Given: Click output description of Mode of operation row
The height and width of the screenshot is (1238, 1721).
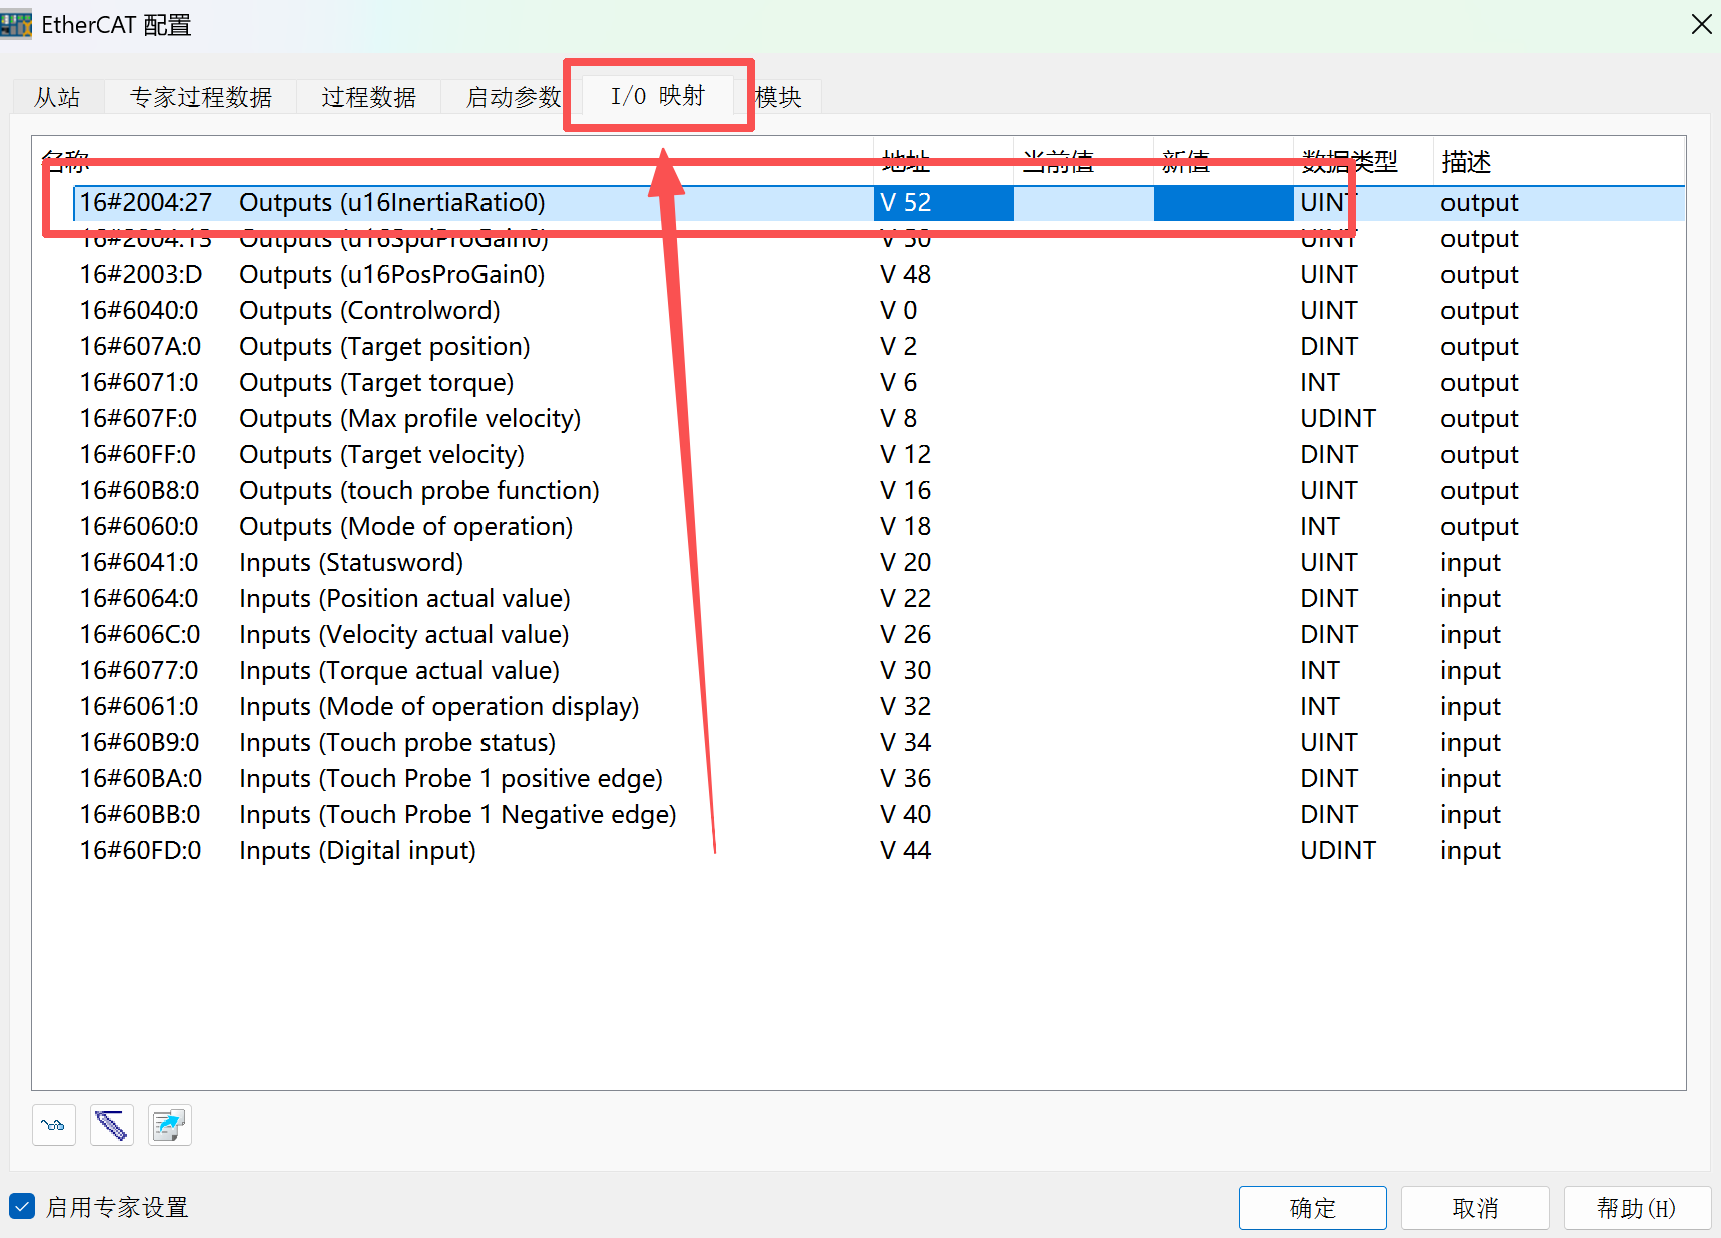Looking at the screenshot, I should [1479, 527].
